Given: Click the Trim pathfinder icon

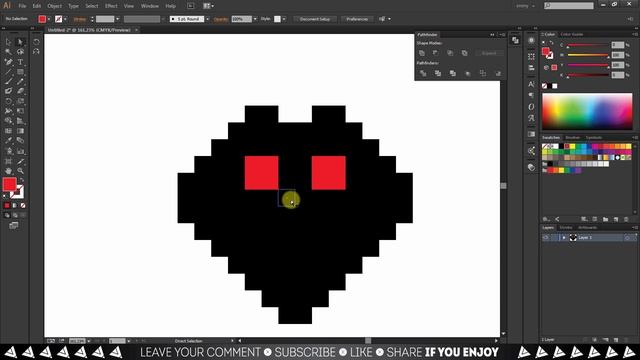Looking at the screenshot, I should (x=438, y=73).
